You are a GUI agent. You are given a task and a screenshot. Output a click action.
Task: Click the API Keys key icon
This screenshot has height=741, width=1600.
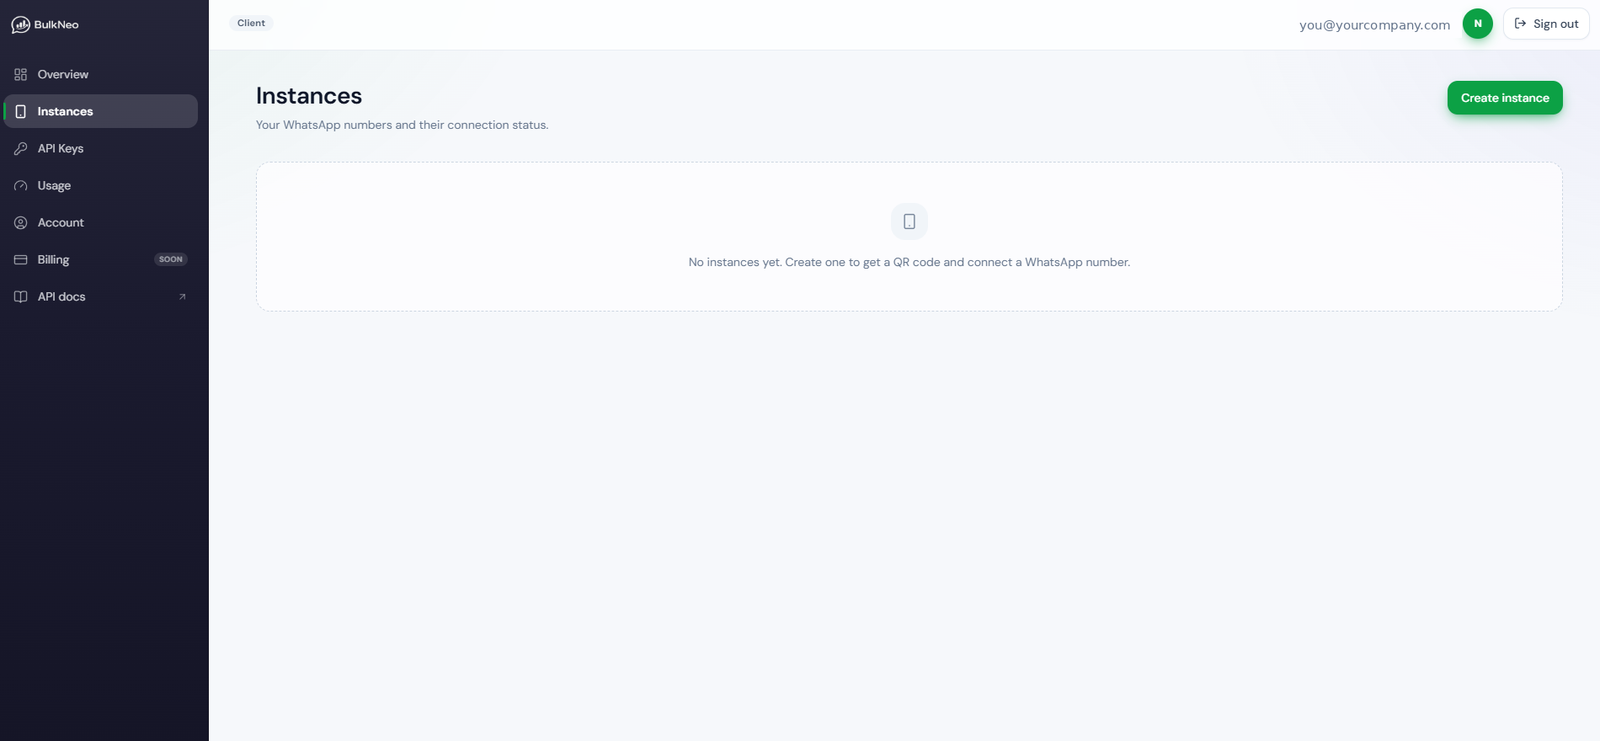coord(20,148)
